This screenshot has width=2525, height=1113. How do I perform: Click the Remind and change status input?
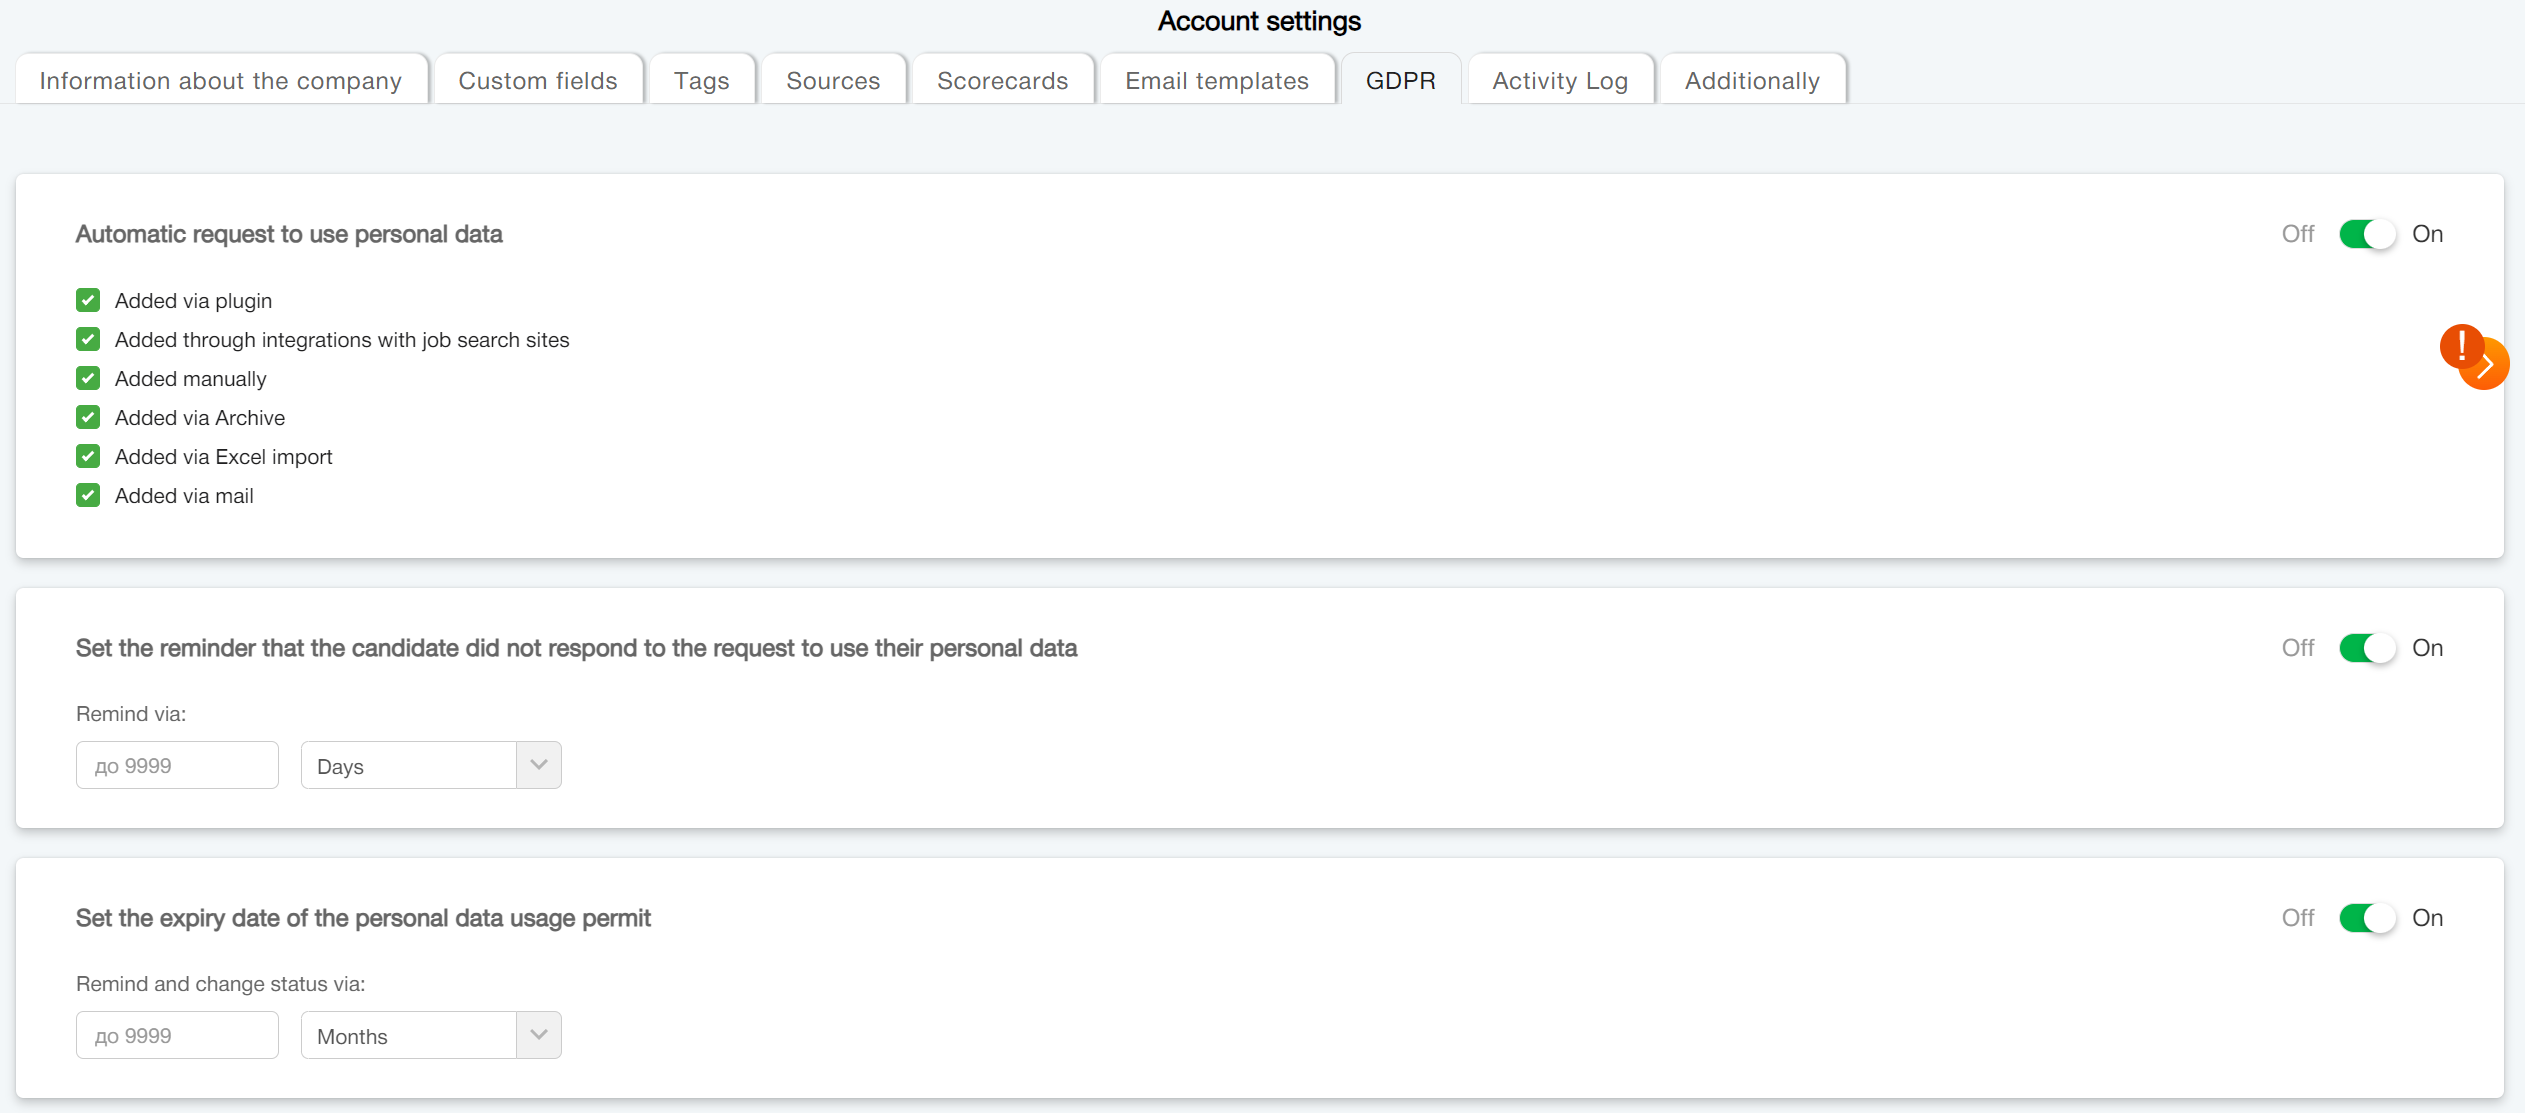pyautogui.click(x=177, y=1036)
